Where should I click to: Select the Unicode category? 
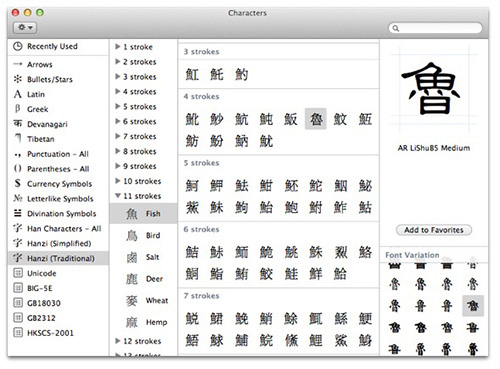[x=58, y=273]
